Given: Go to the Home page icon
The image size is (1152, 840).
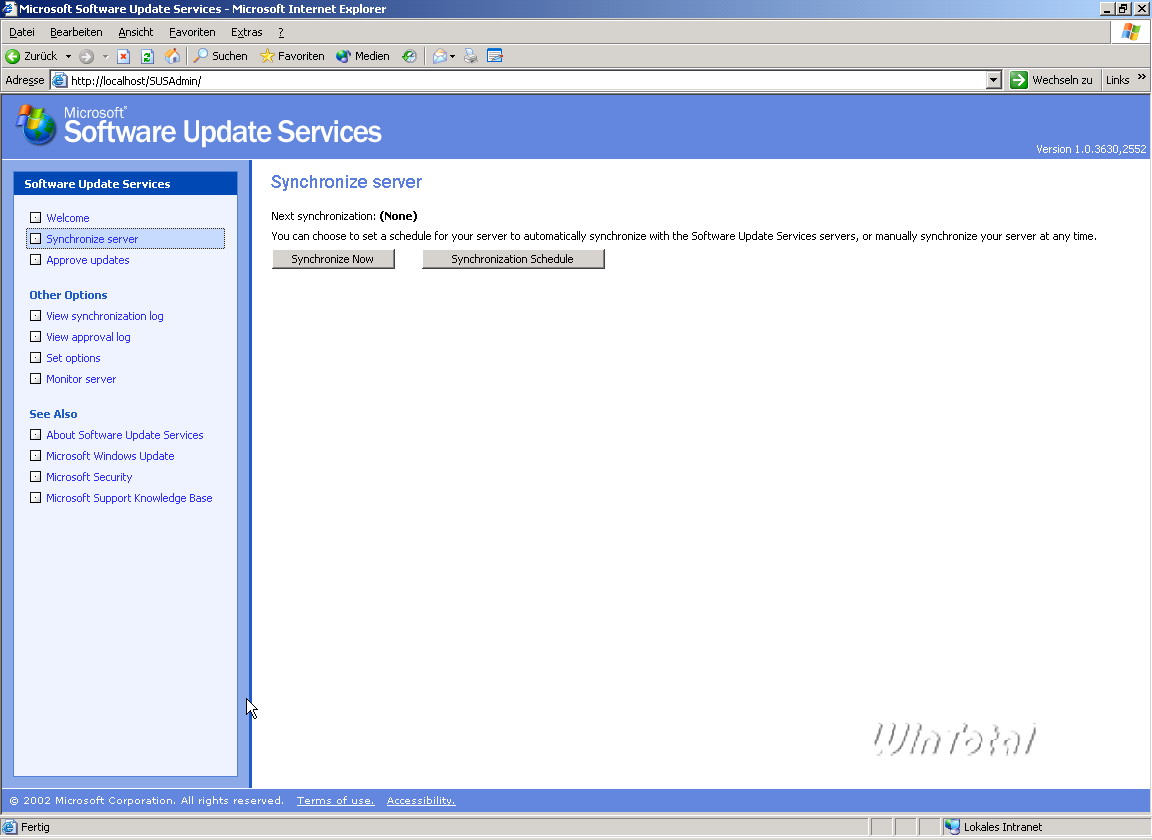Looking at the screenshot, I should coord(172,56).
